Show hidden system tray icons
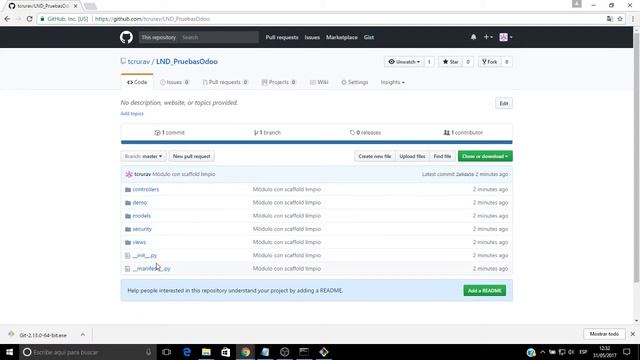The height and width of the screenshot is (360, 640). (542, 352)
